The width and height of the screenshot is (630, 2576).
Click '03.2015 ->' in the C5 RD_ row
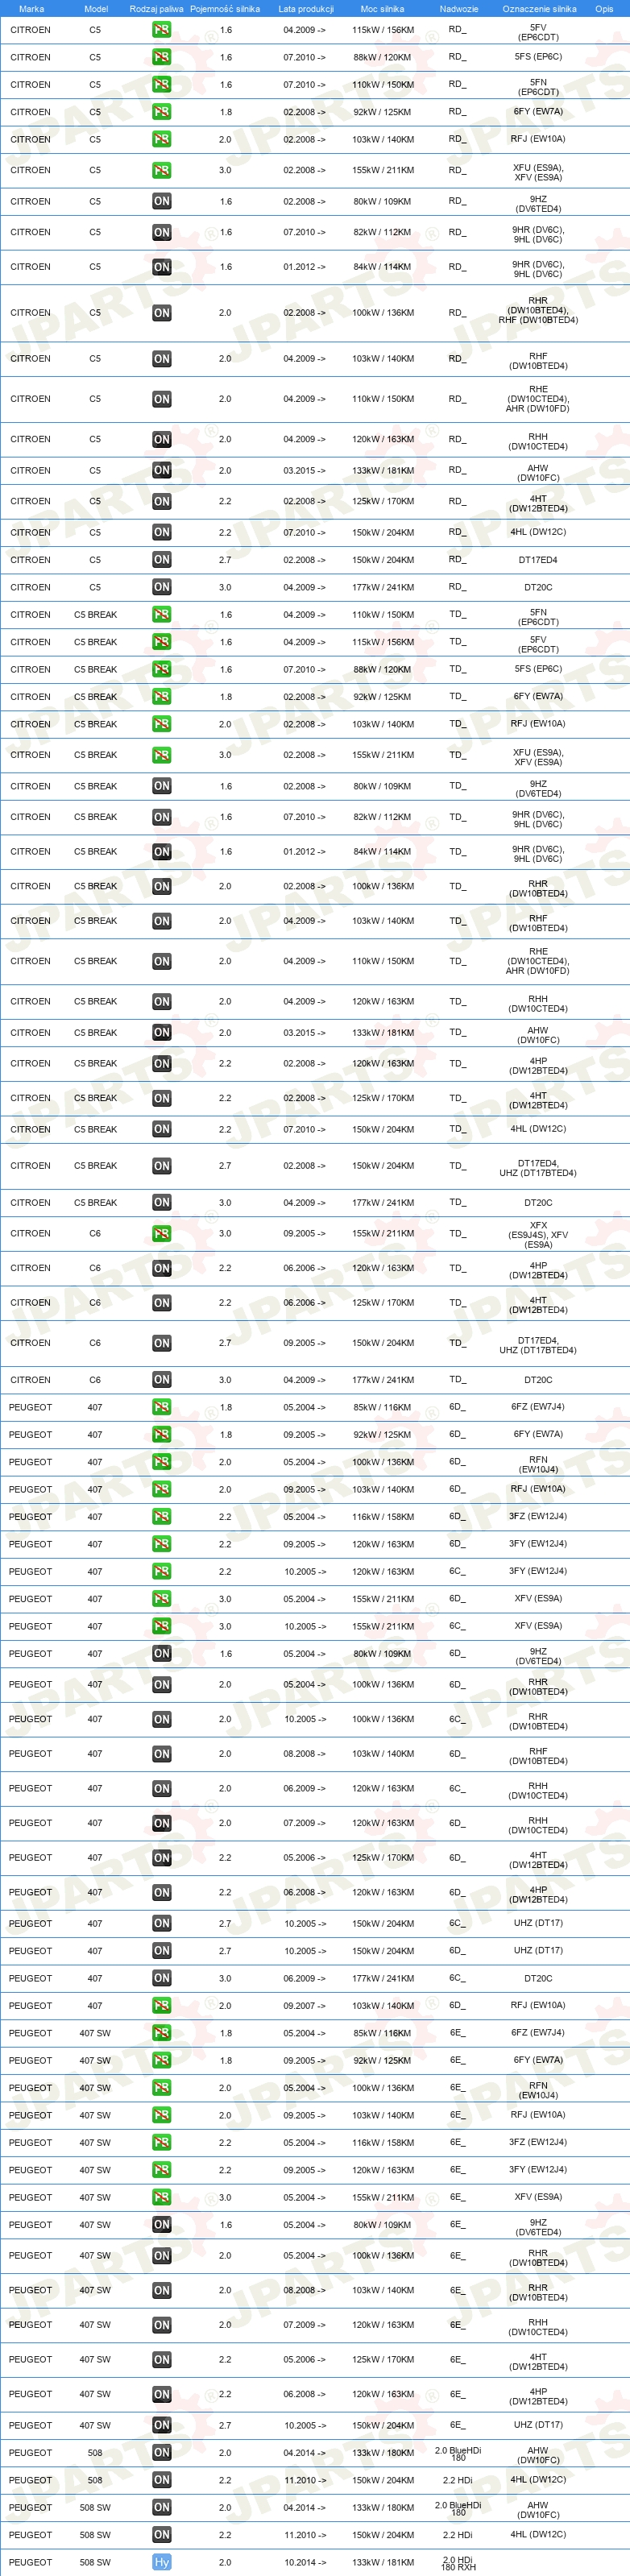pos(304,470)
